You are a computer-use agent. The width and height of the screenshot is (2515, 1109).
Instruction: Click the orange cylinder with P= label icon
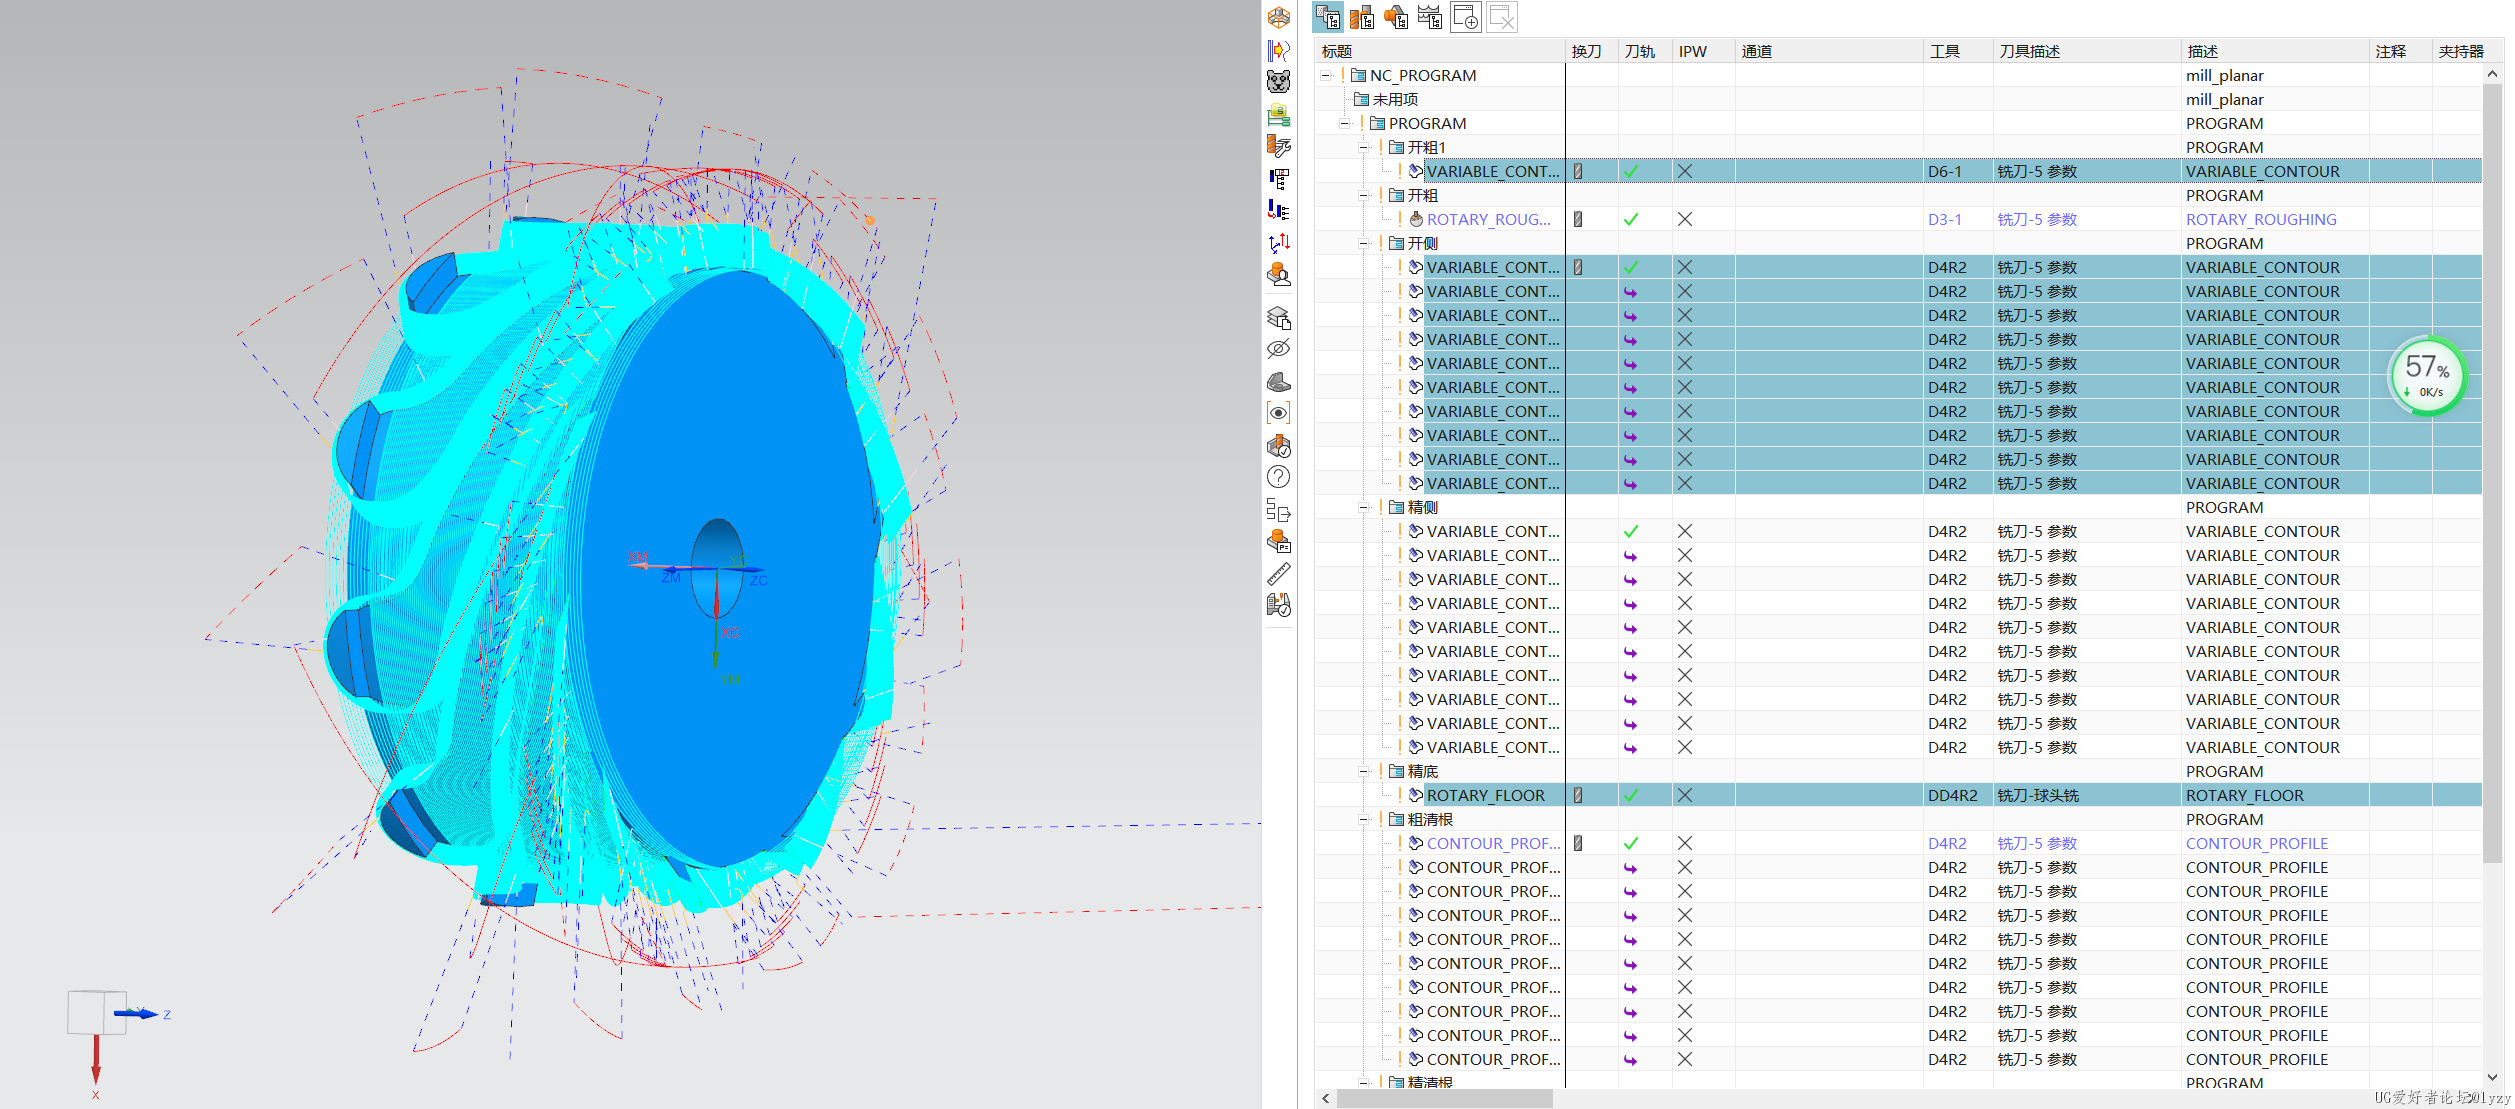point(1279,541)
